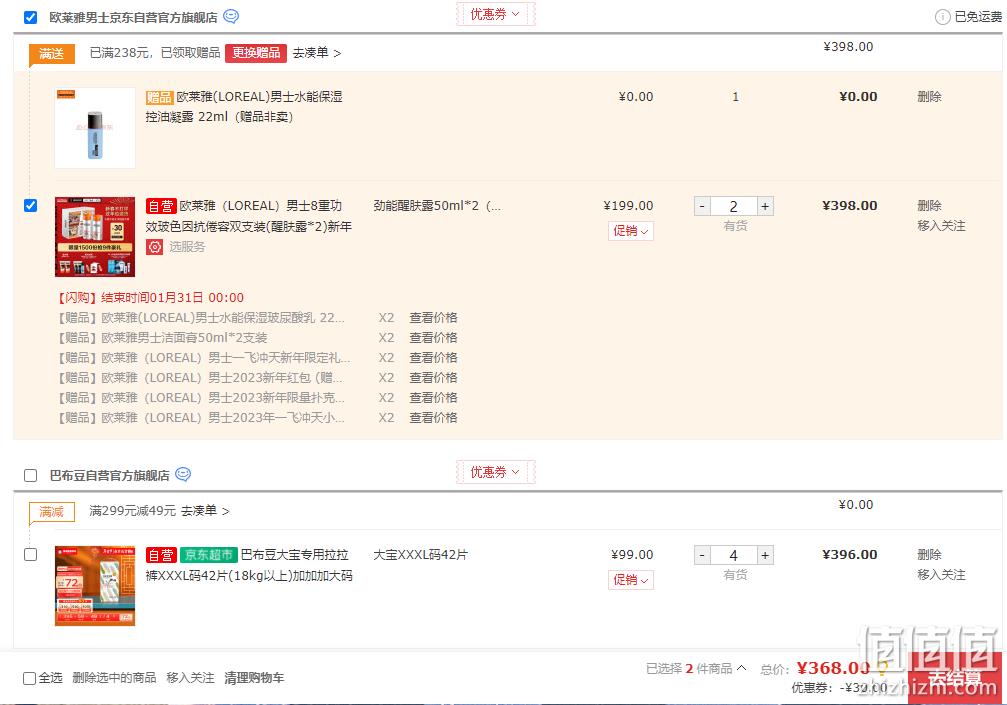The width and height of the screenshot is (1007, 705).
Task: Expand 优惠券 dropdown for 欧莱雅 store
Action: pyautogui.click(x=495, y=14)
